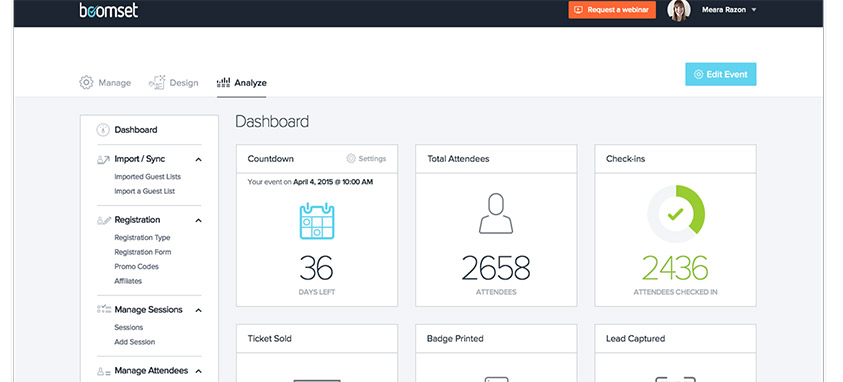Collapse the Manage Sessions section
Viewport: 843px width, 382px height.
pos(198,310)
